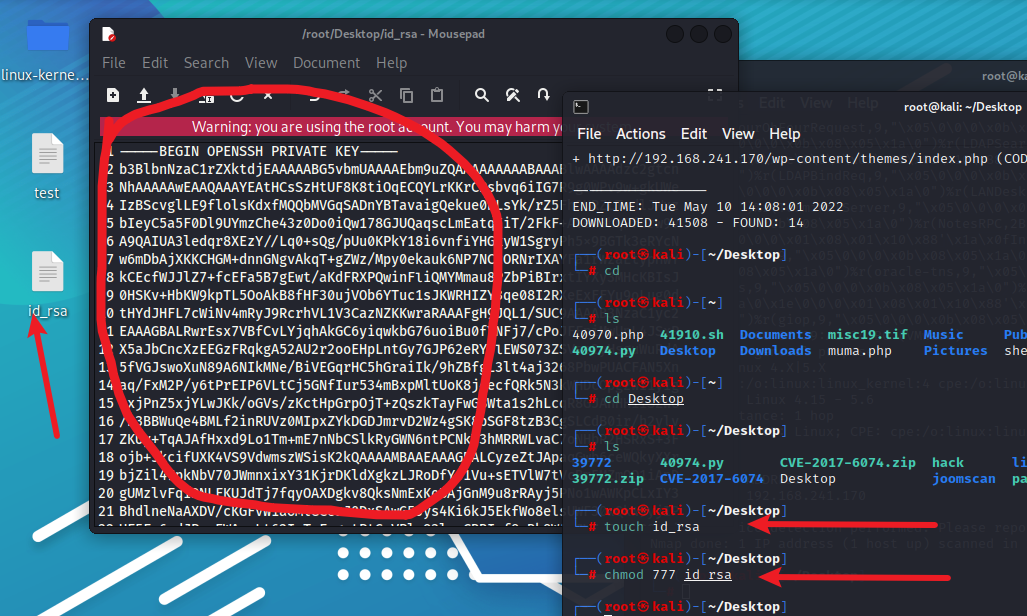This screenshot has width=1027, height=616.
Task: Open the terminal's View menu
Action: (738, 134)
